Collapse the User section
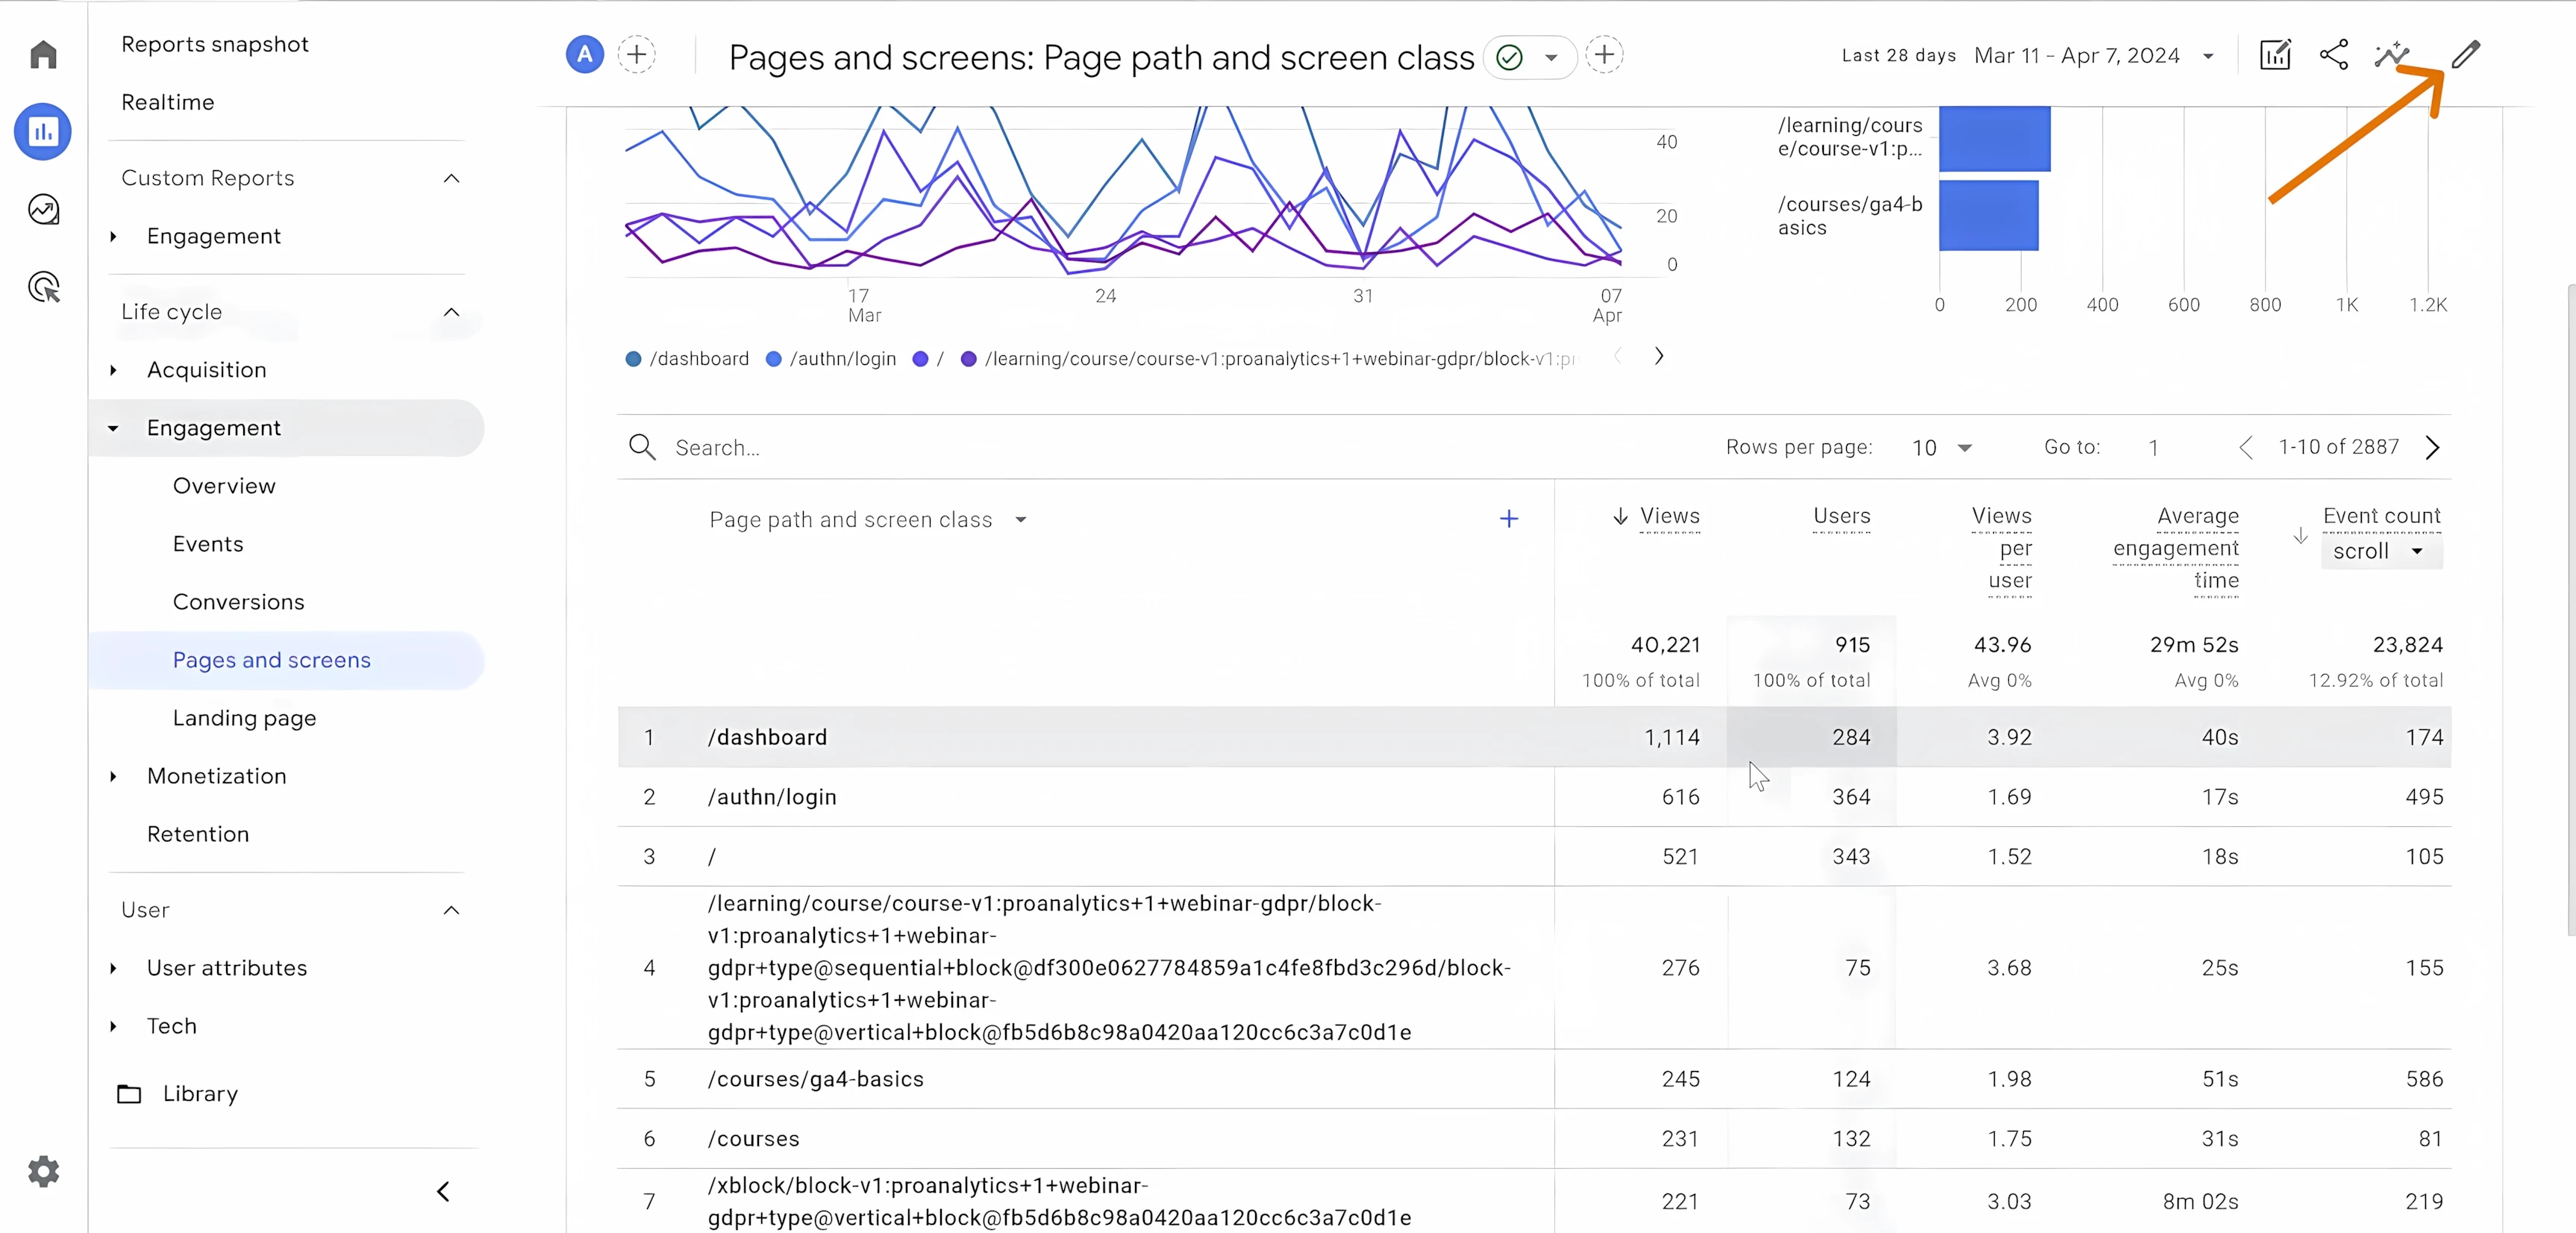This screenshot has height=1233, width=2576. [452, 910]
